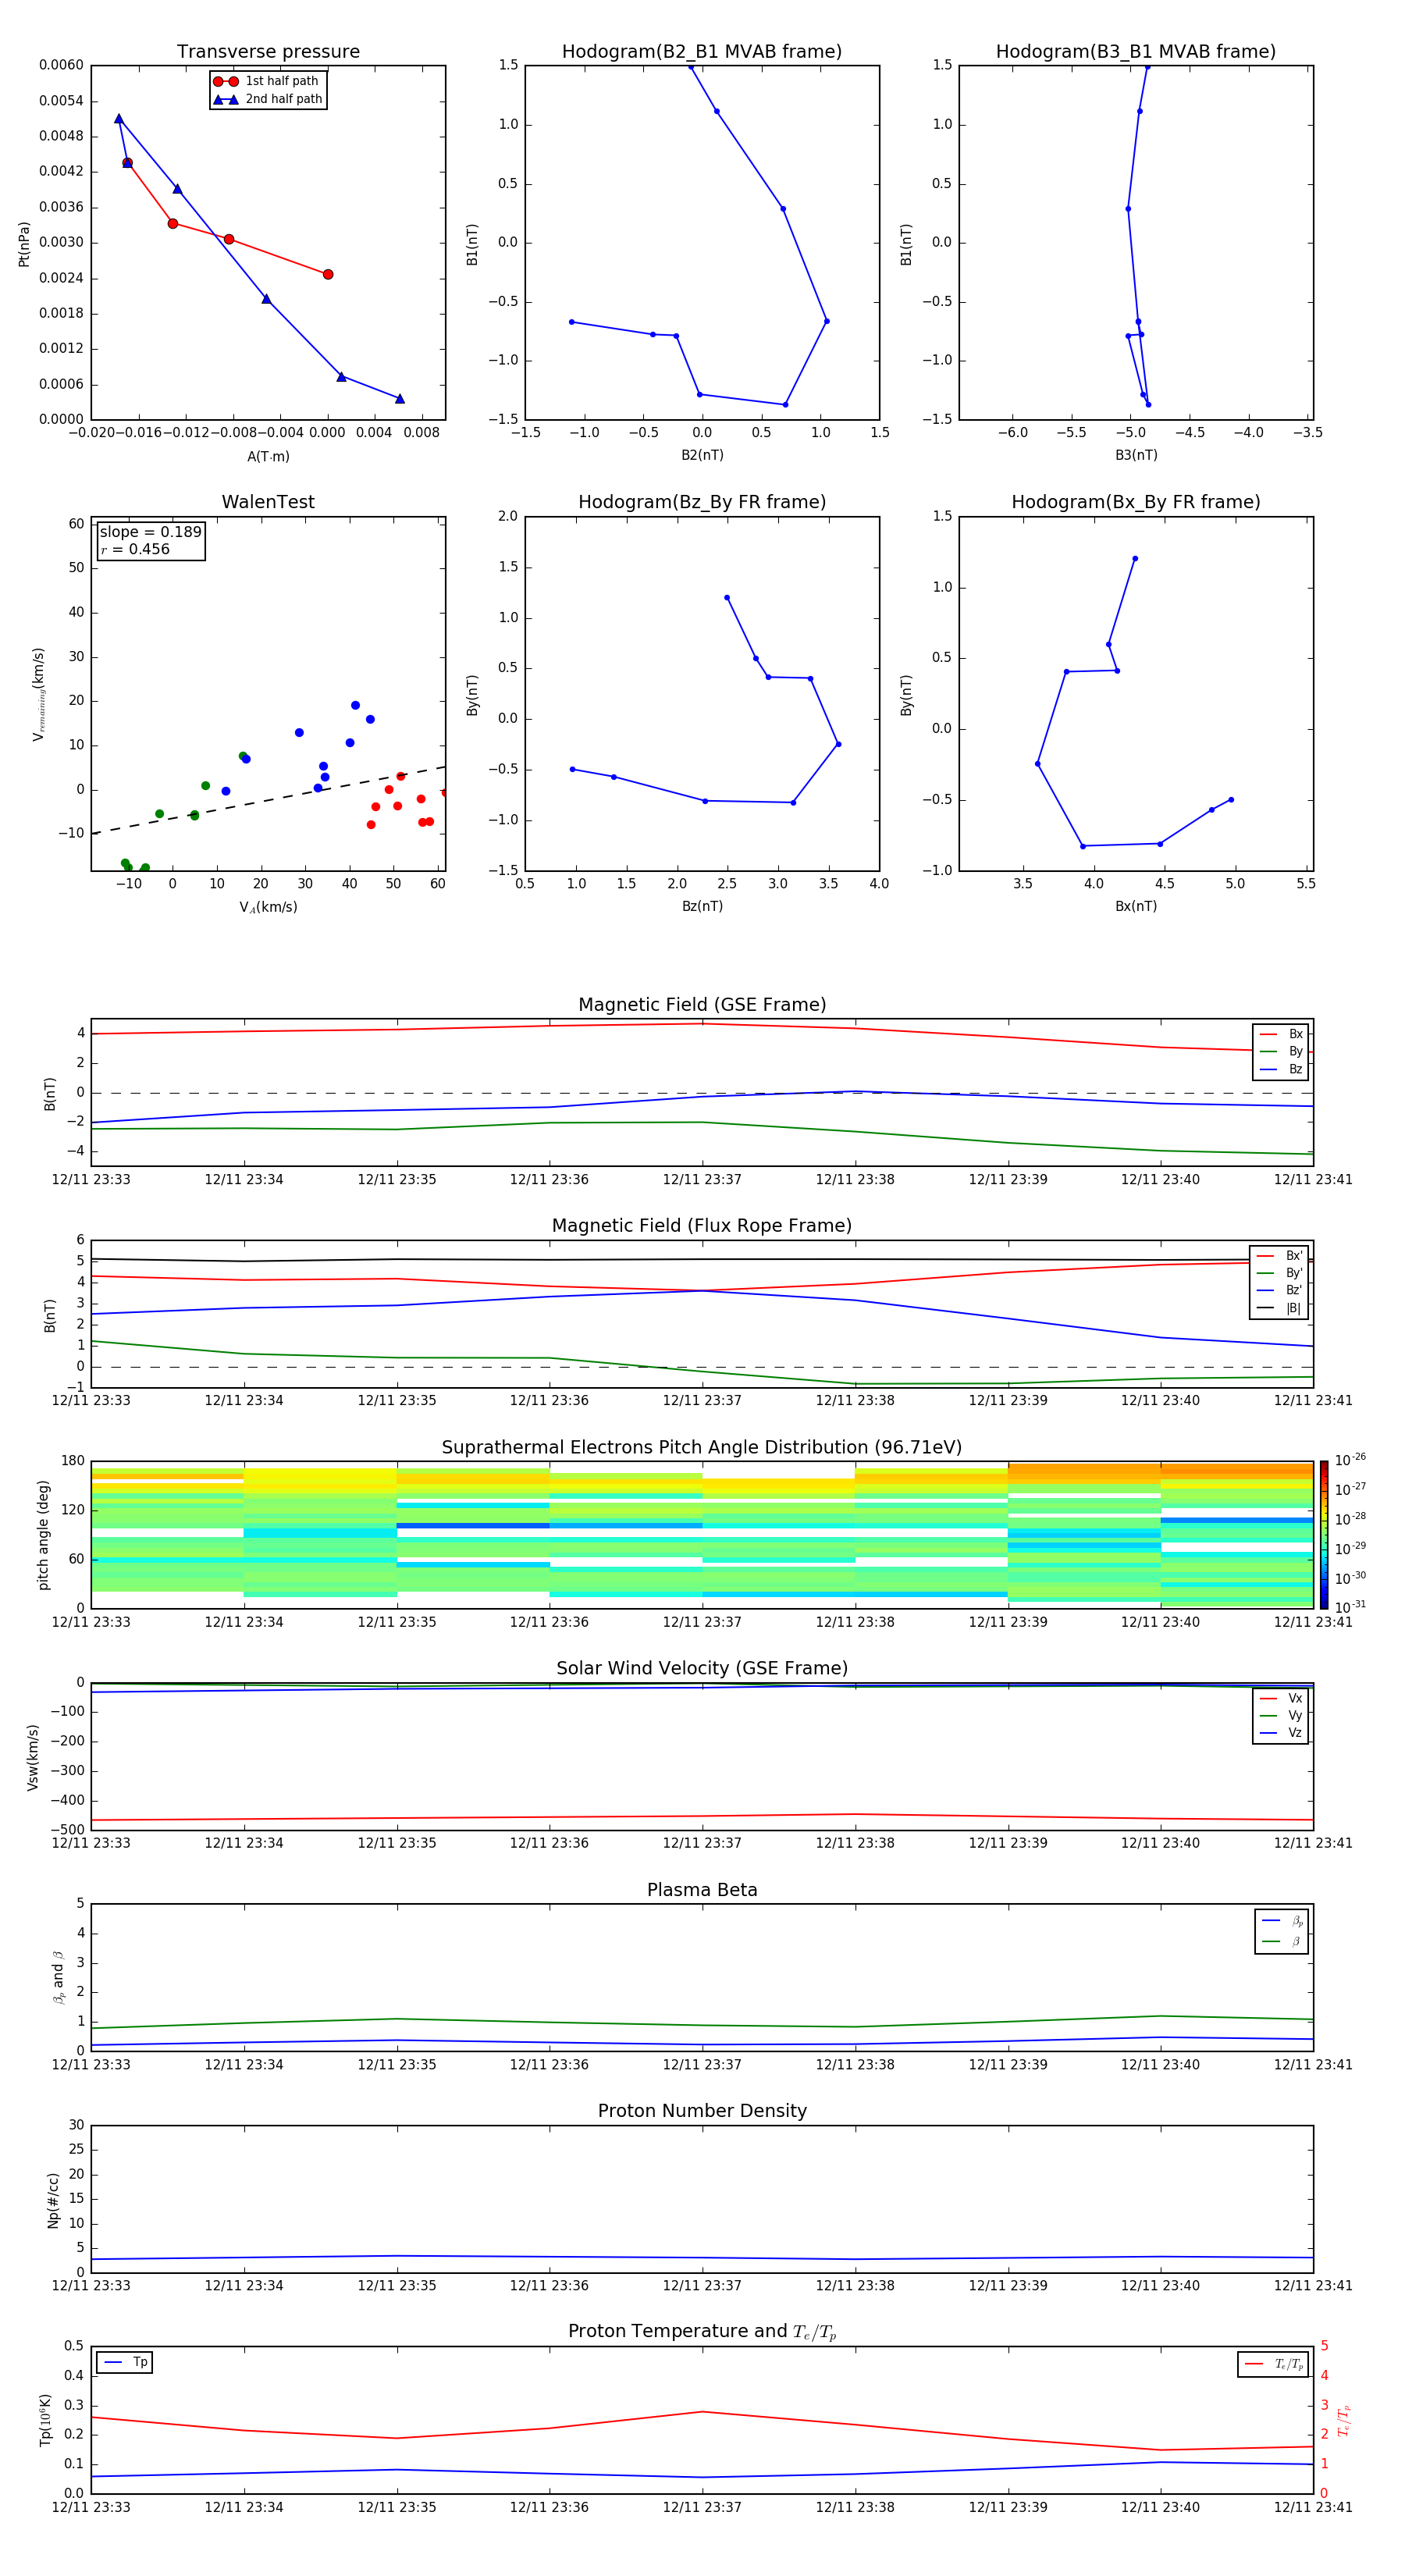Image resolution: width=1405 pixels, height=2576 pixels.
Task: Click '12/11 23:41' tick under proton temperature plot
Action: [x=1313, y=2507]
